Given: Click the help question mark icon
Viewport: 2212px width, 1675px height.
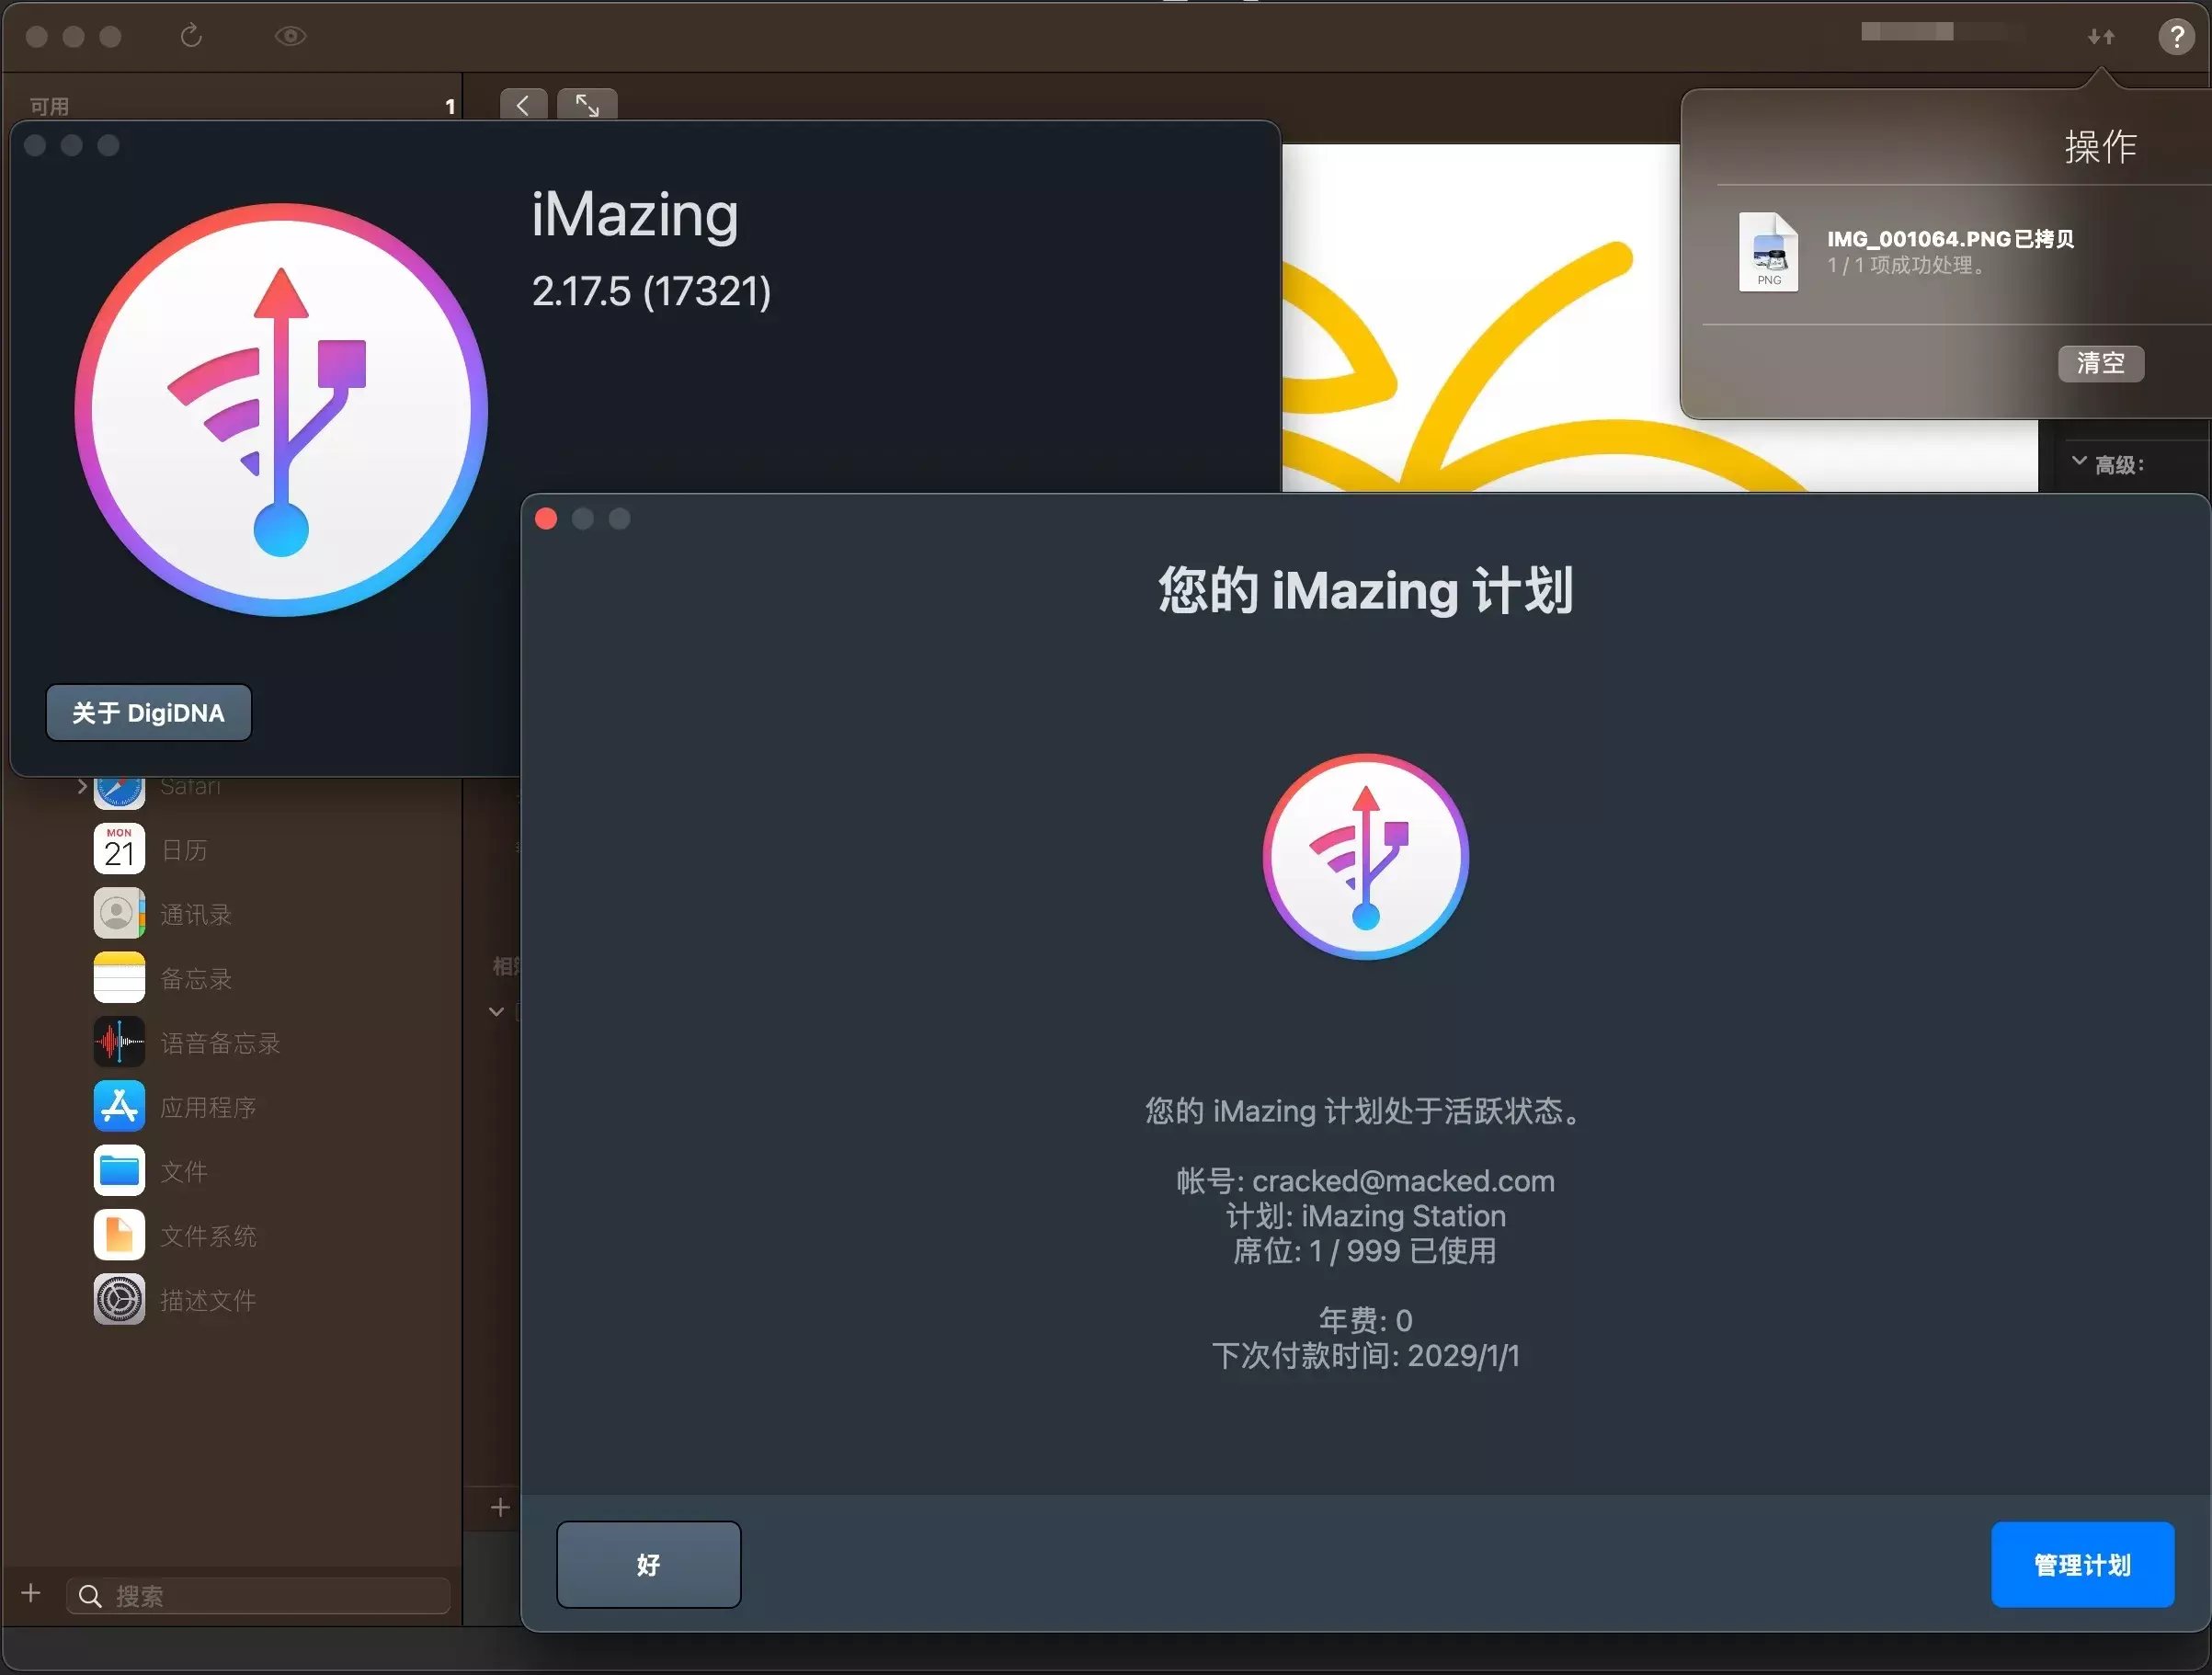Looking at the screenshot, I should (2175, 37).
